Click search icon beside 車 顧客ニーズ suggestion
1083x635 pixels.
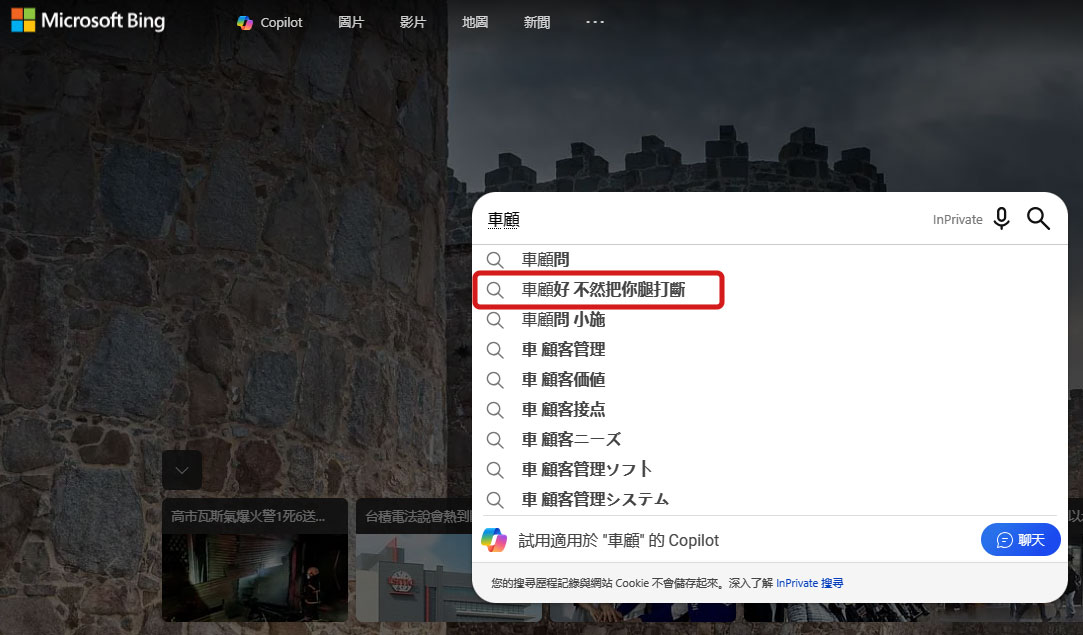click(495, 439)
